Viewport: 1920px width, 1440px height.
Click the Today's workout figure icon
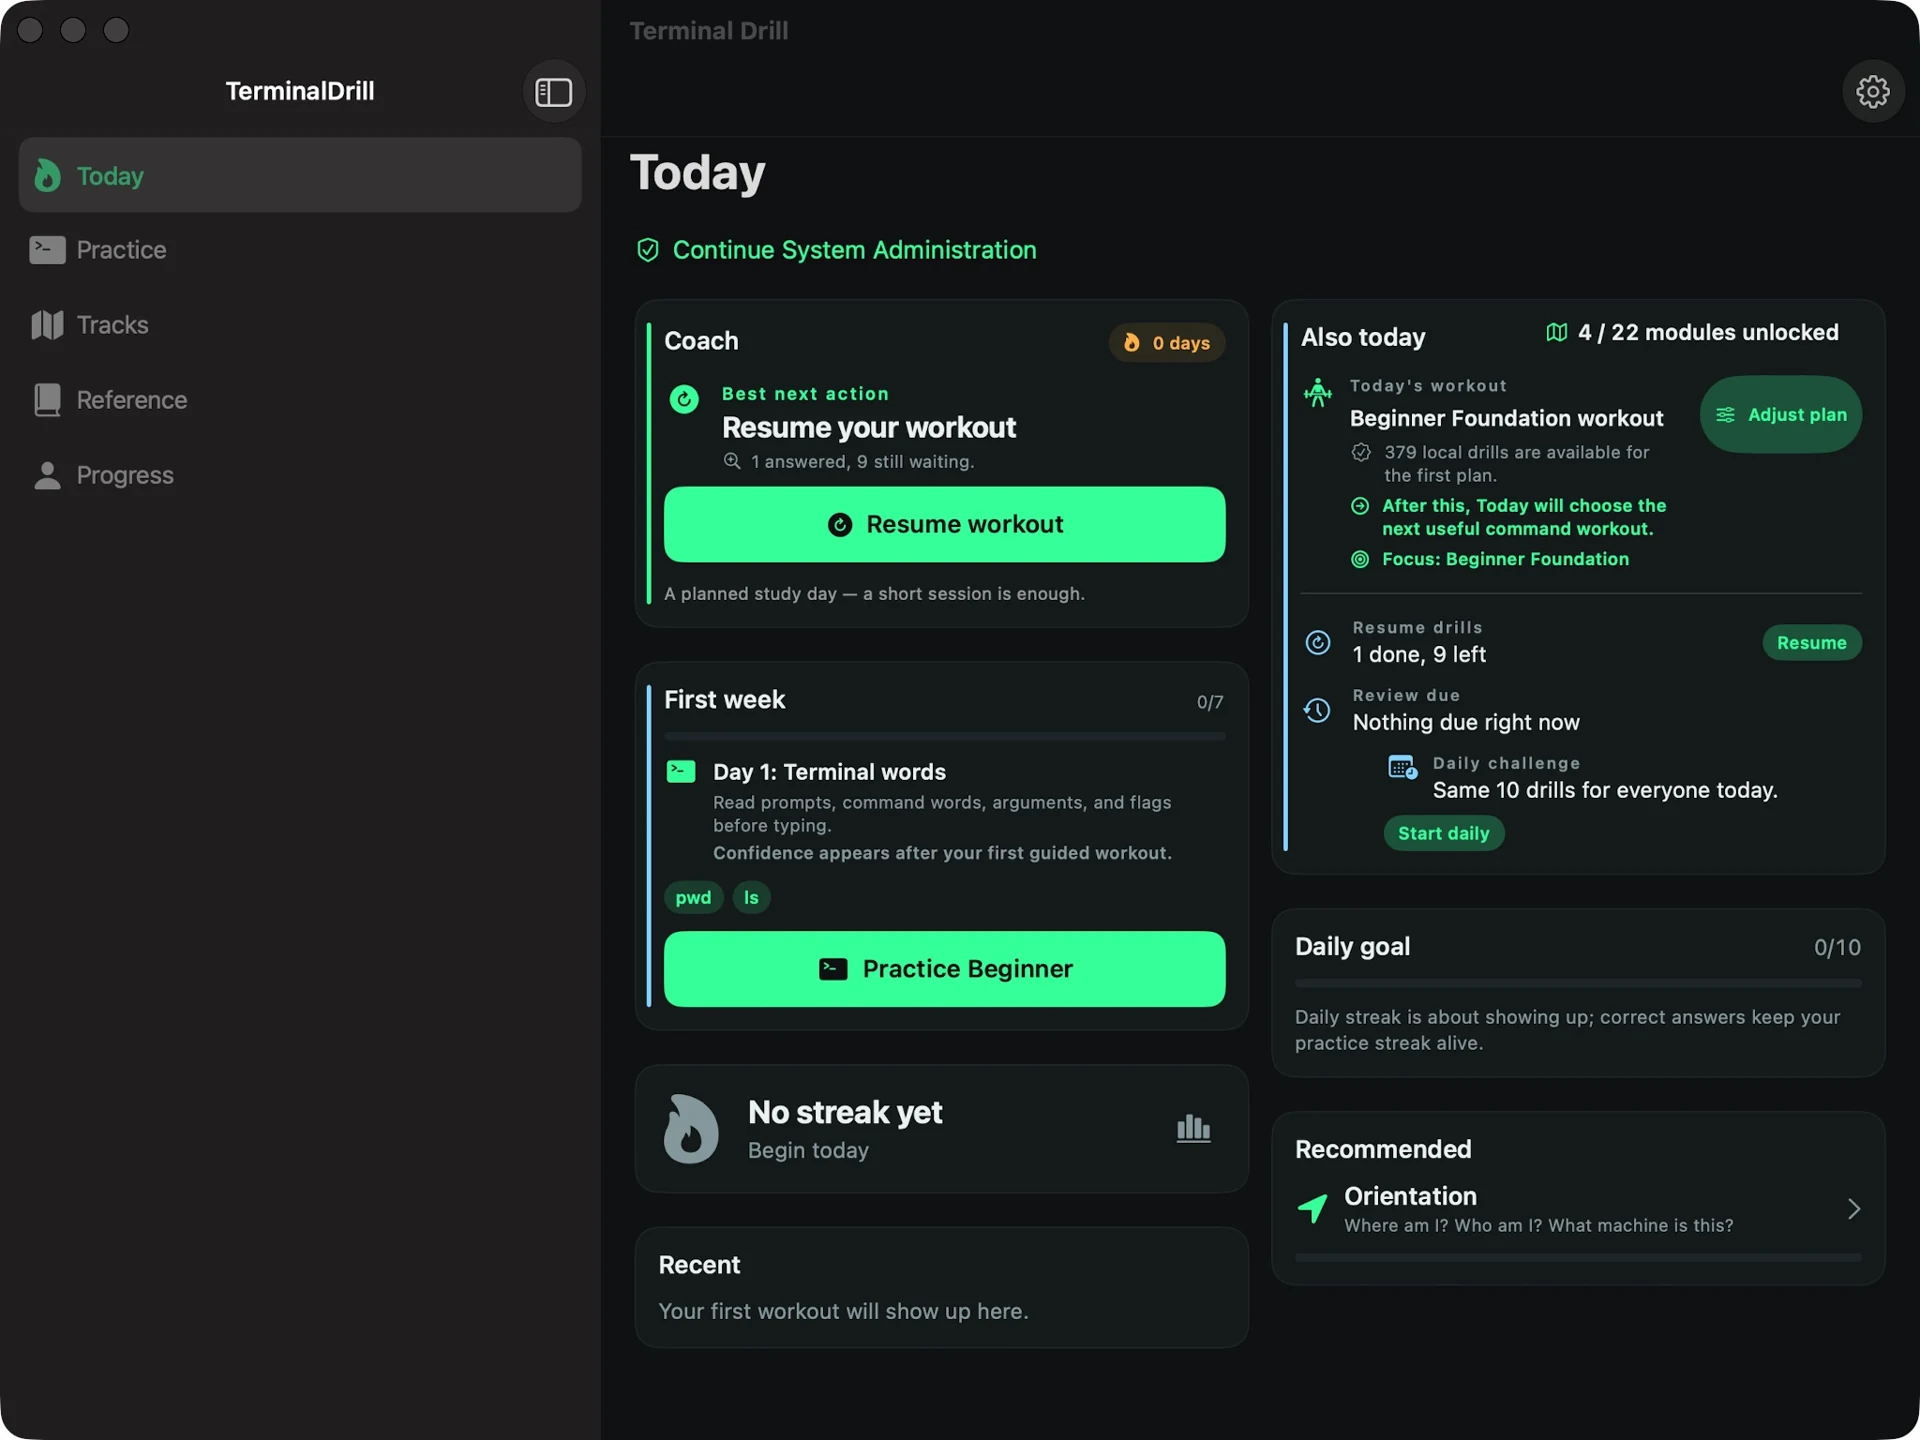1318,392
